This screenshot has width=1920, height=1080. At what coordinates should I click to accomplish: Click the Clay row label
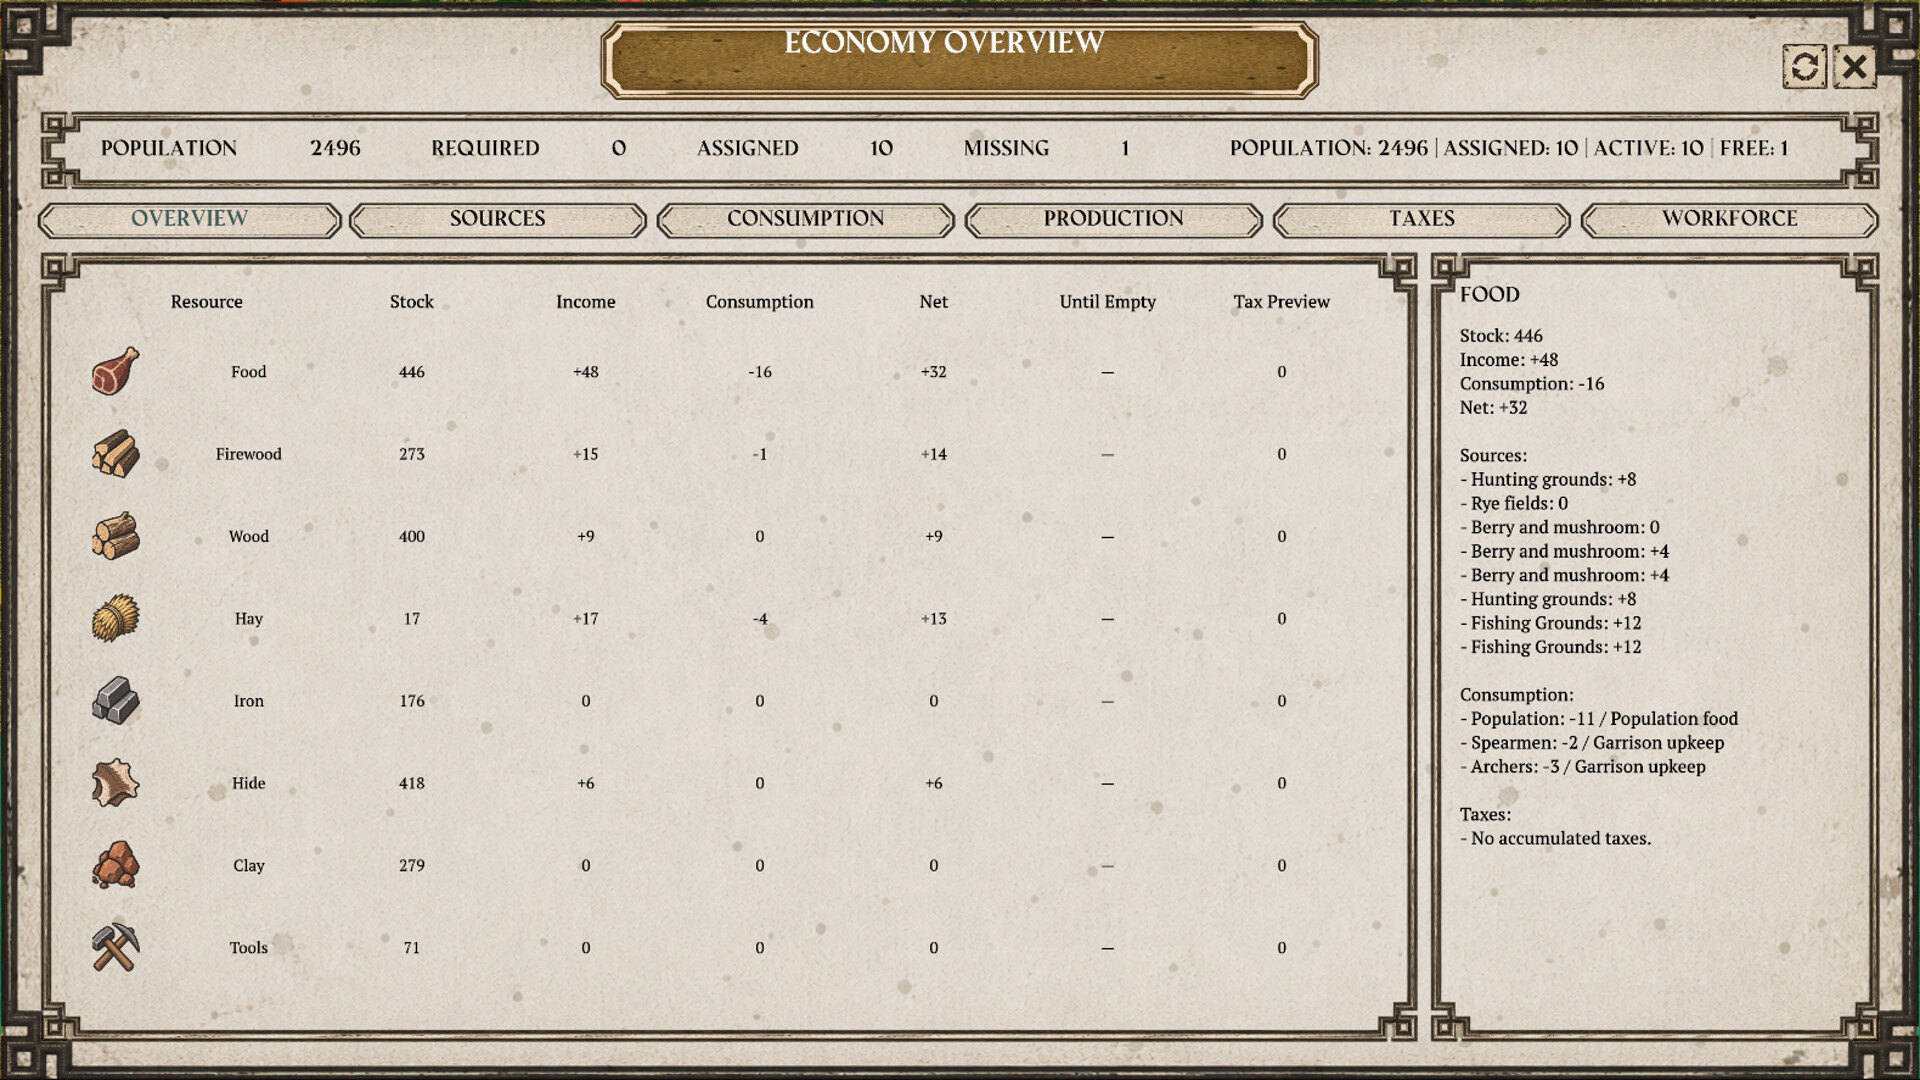tap(249, 866)
